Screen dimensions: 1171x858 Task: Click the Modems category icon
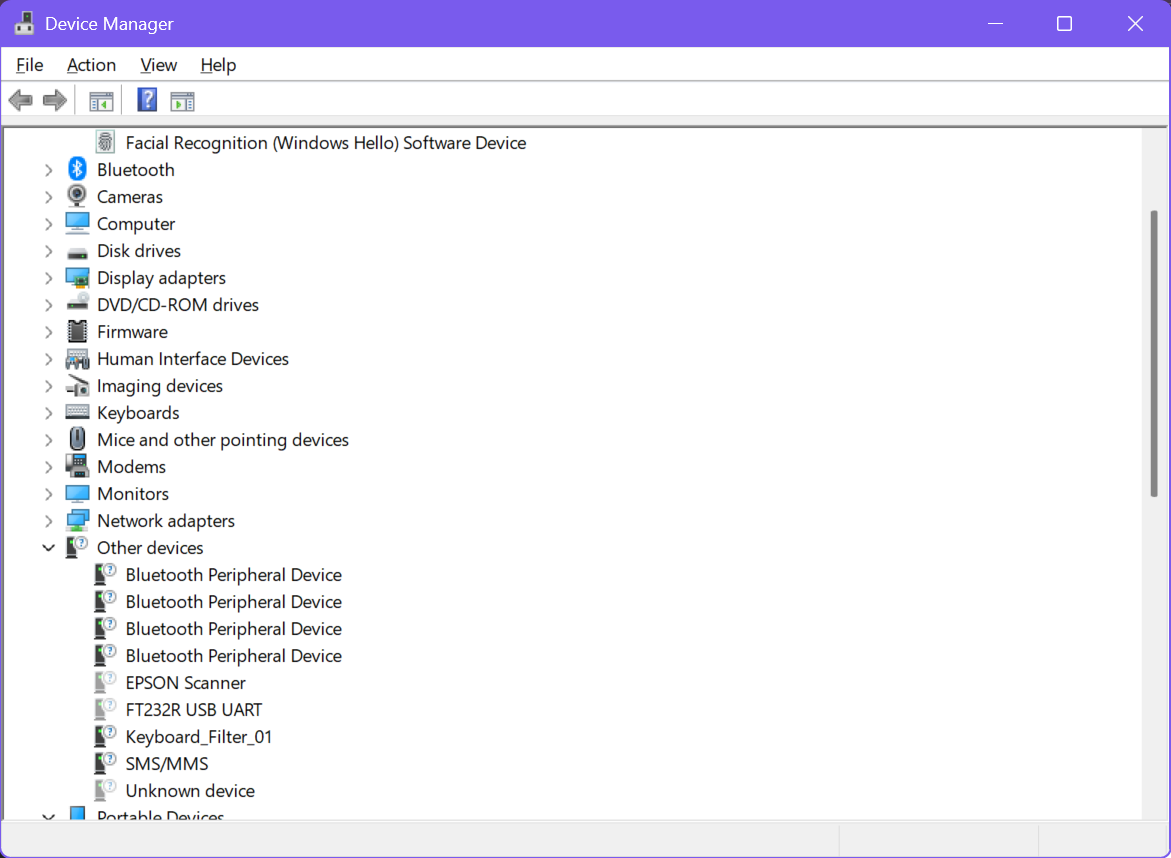point(77,466)
